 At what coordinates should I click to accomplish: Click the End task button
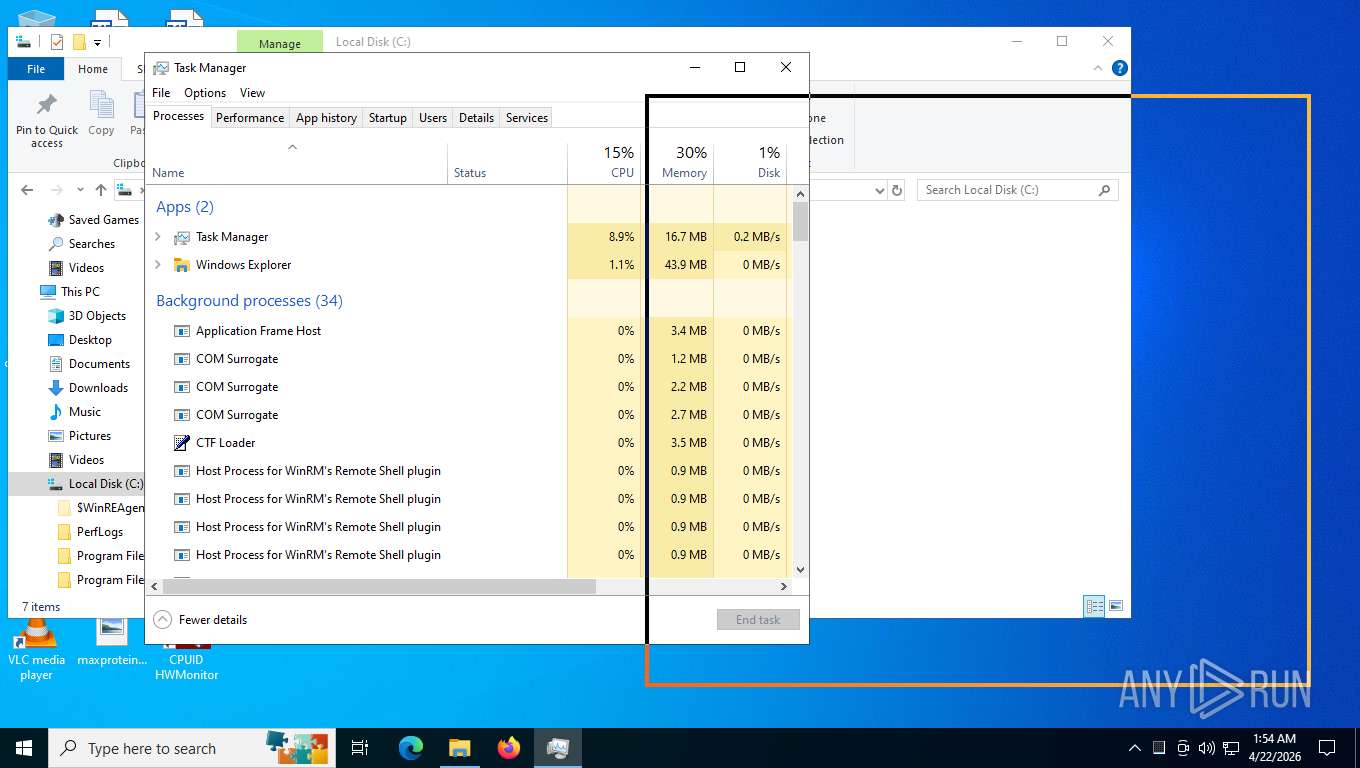coord(758,620)
